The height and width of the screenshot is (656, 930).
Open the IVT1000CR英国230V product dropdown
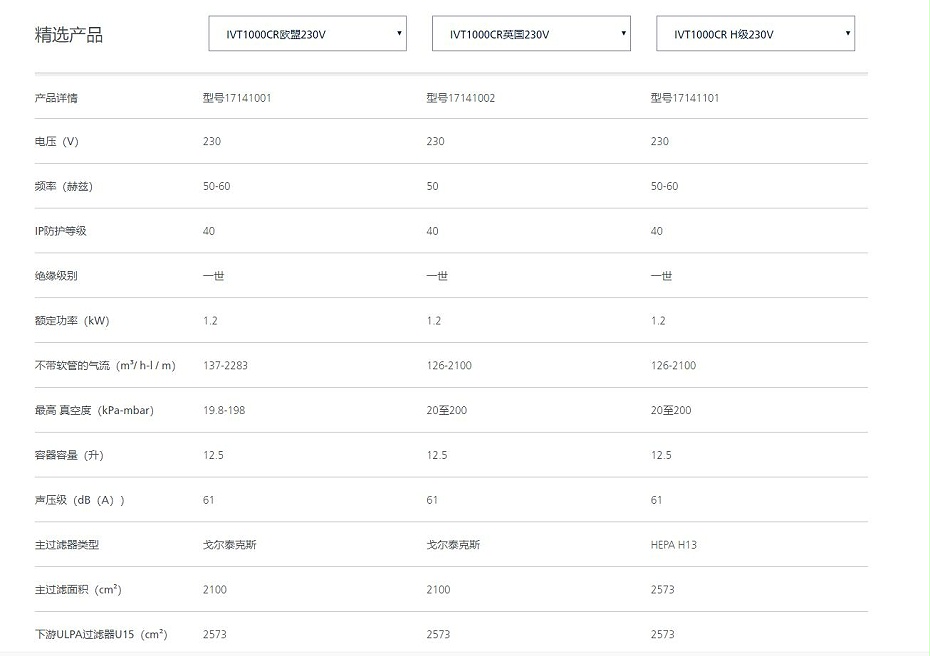click(531, 34)
